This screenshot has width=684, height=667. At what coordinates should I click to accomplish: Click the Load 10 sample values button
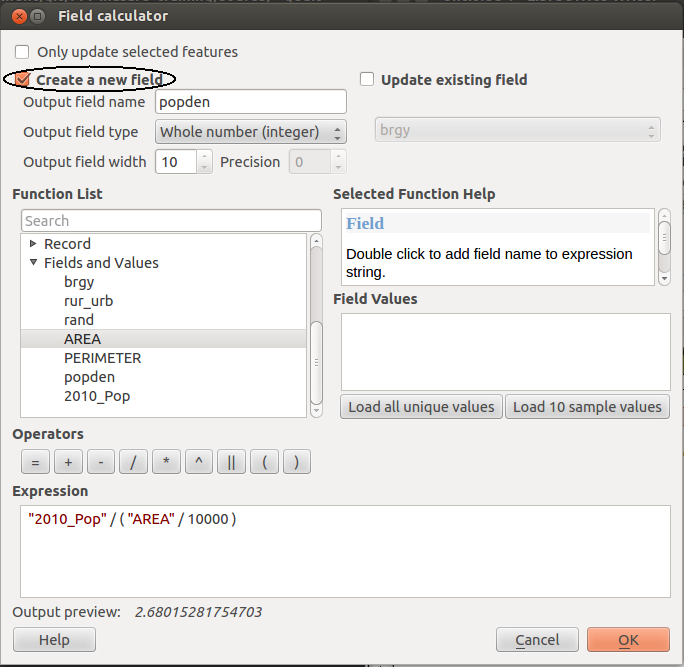587,407
